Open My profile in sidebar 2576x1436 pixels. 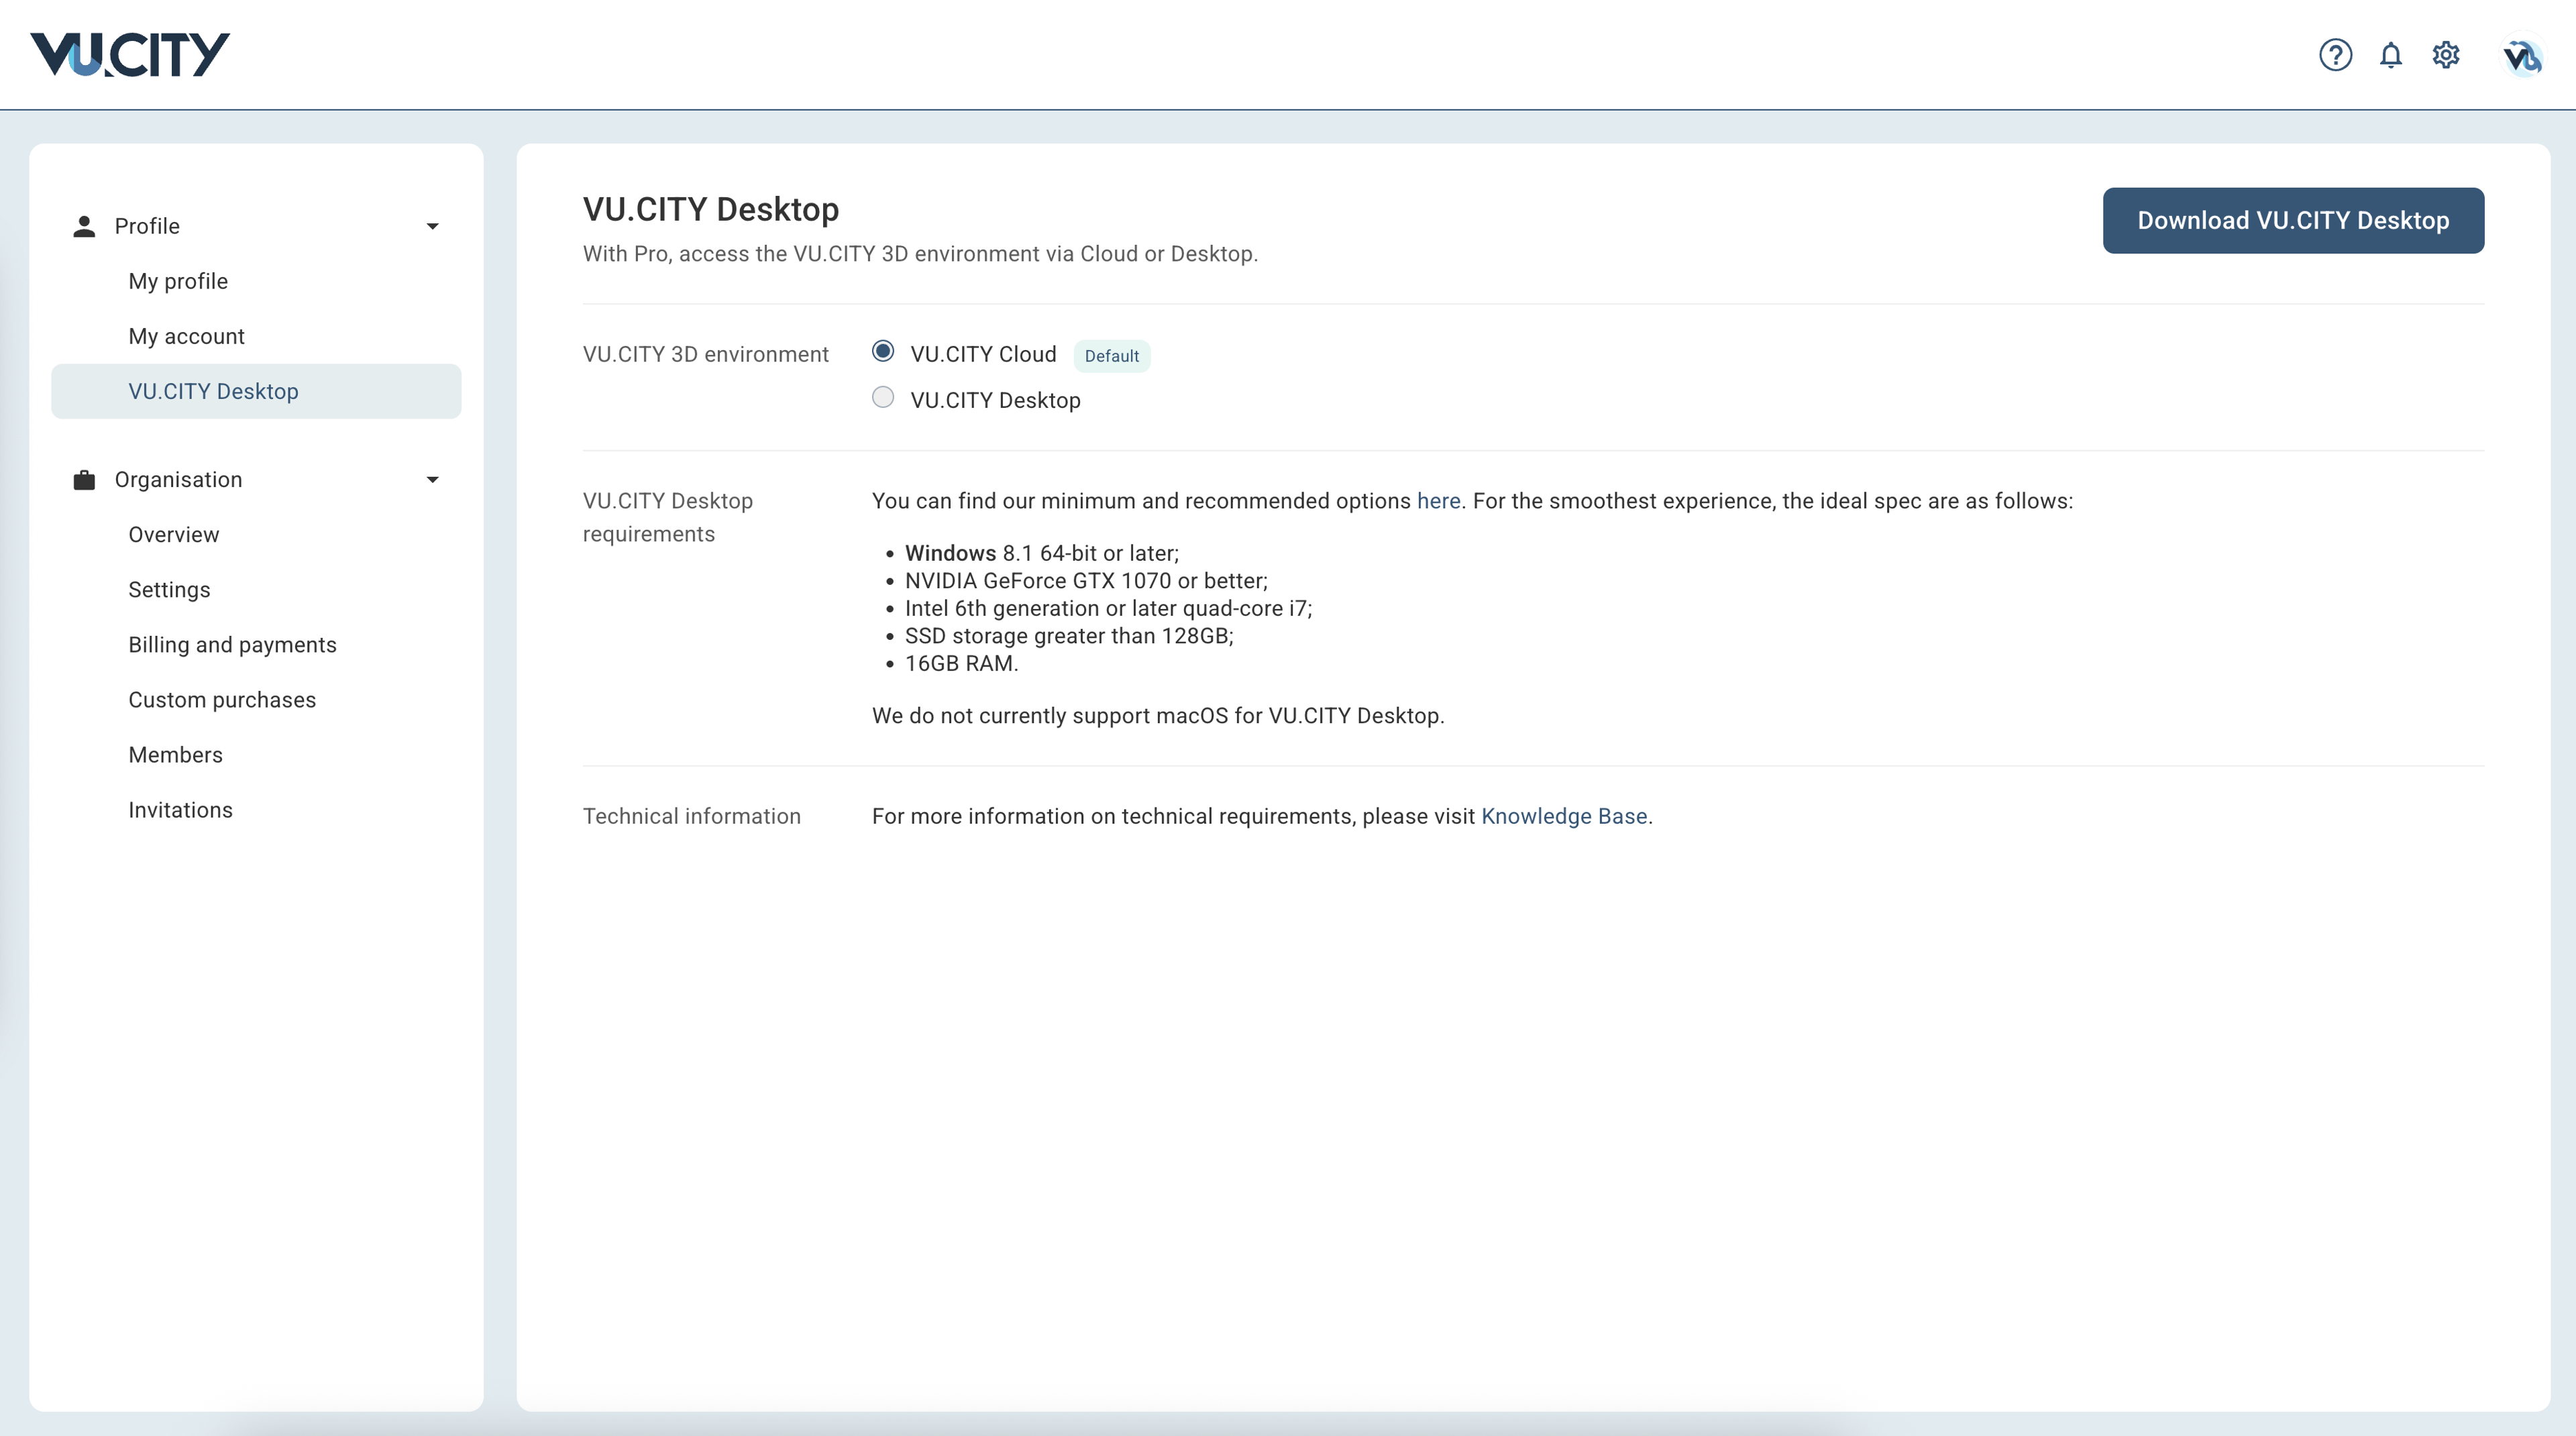pyautogui.click(x=178, y=281)
